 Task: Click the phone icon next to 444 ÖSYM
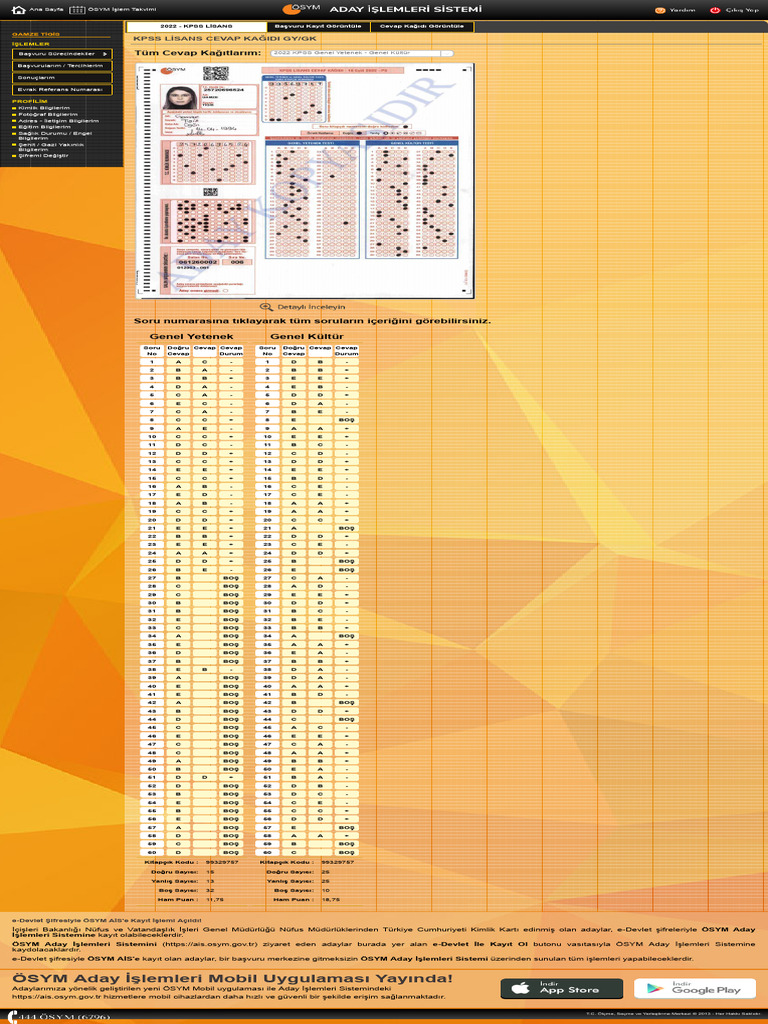point(12,1017)
